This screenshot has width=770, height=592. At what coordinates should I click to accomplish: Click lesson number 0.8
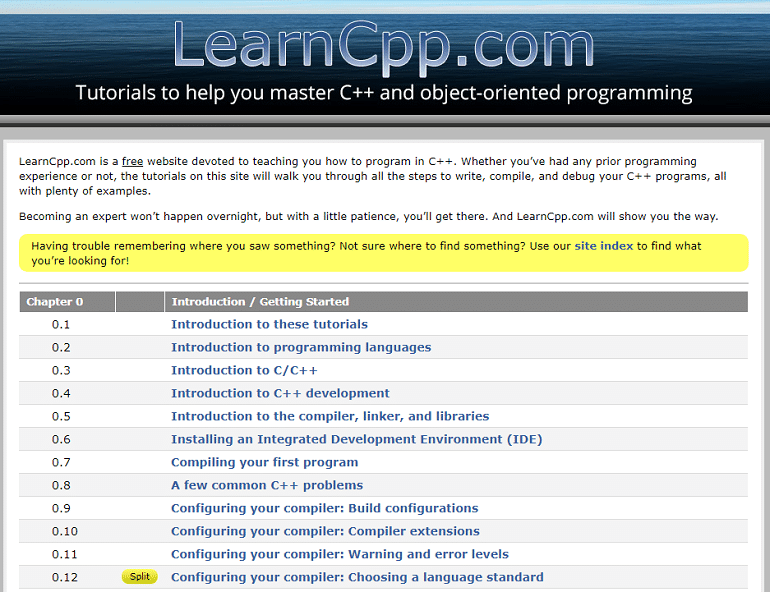[x=61, y=485]
